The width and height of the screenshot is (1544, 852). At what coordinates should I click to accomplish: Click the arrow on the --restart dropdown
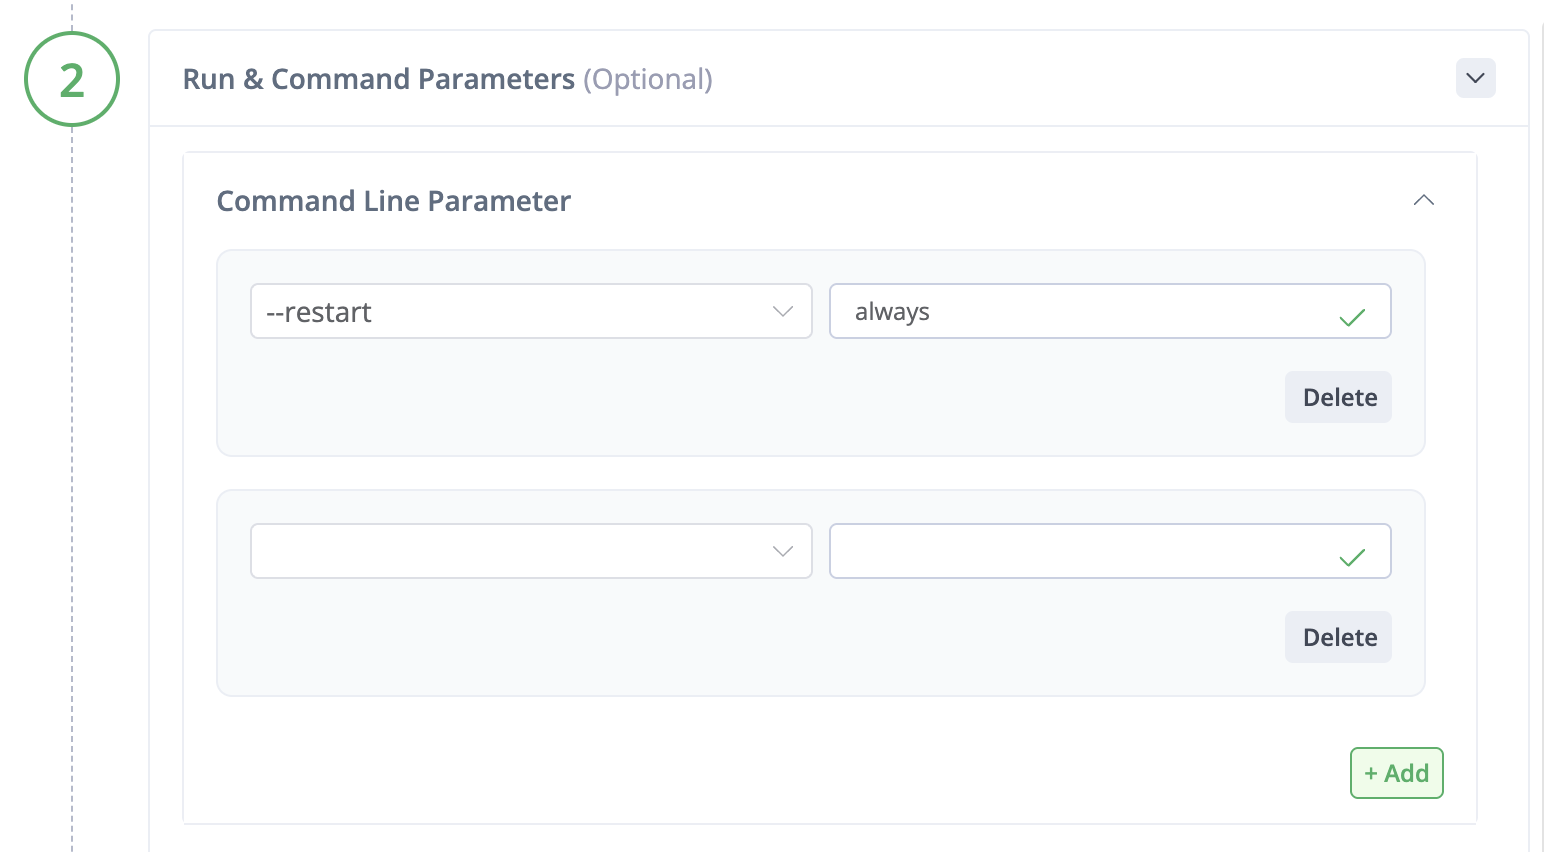(783, 312)
